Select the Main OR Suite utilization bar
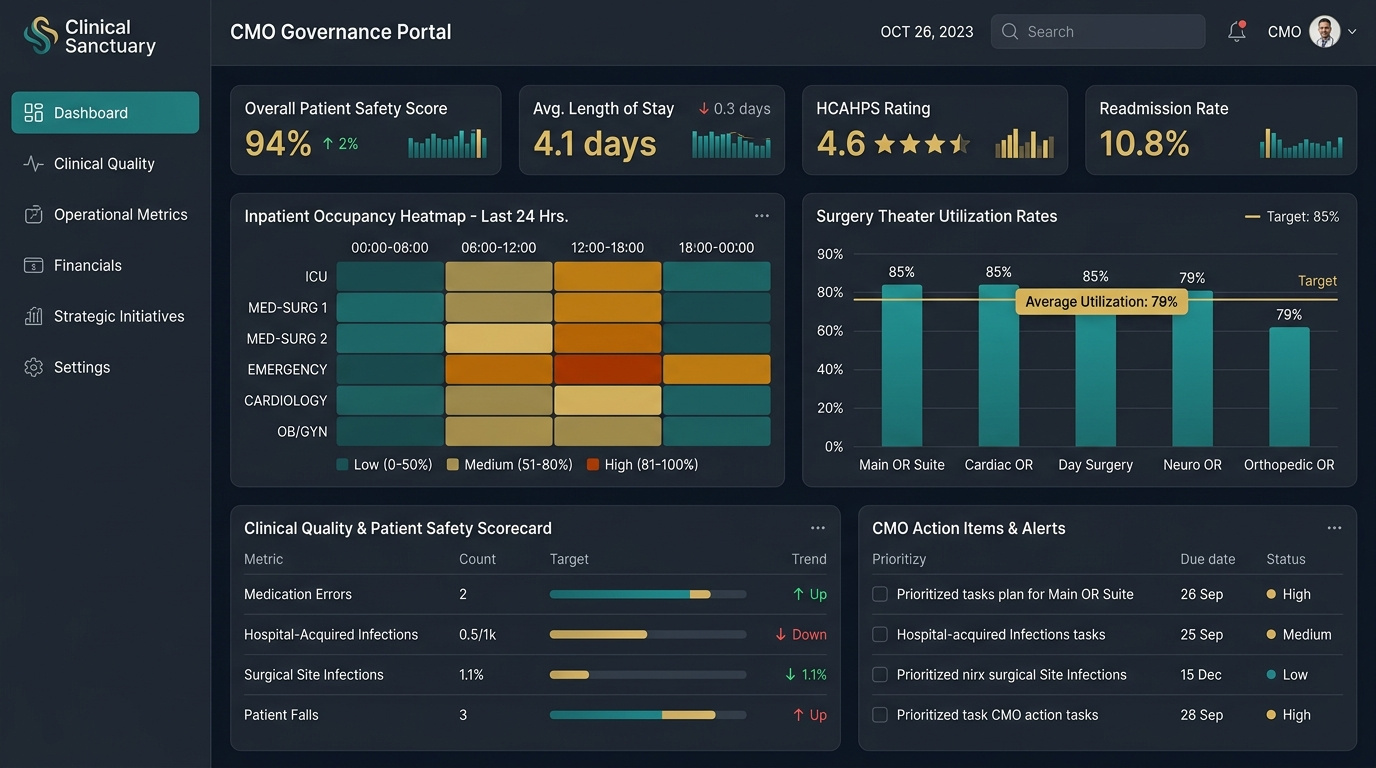 coord(902,366)
